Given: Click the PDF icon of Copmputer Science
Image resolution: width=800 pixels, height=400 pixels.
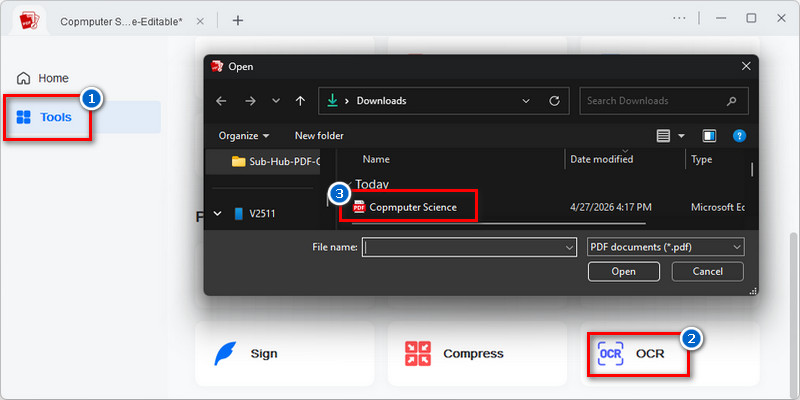Looking at the screenshot, I should (x=359, y=207).
